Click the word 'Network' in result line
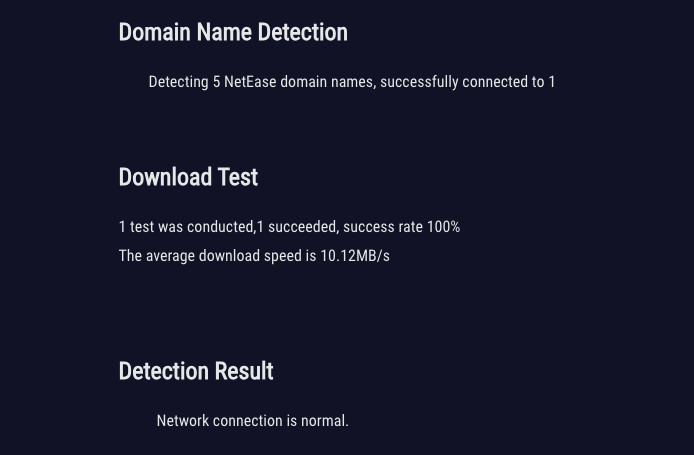 (183, 420)
